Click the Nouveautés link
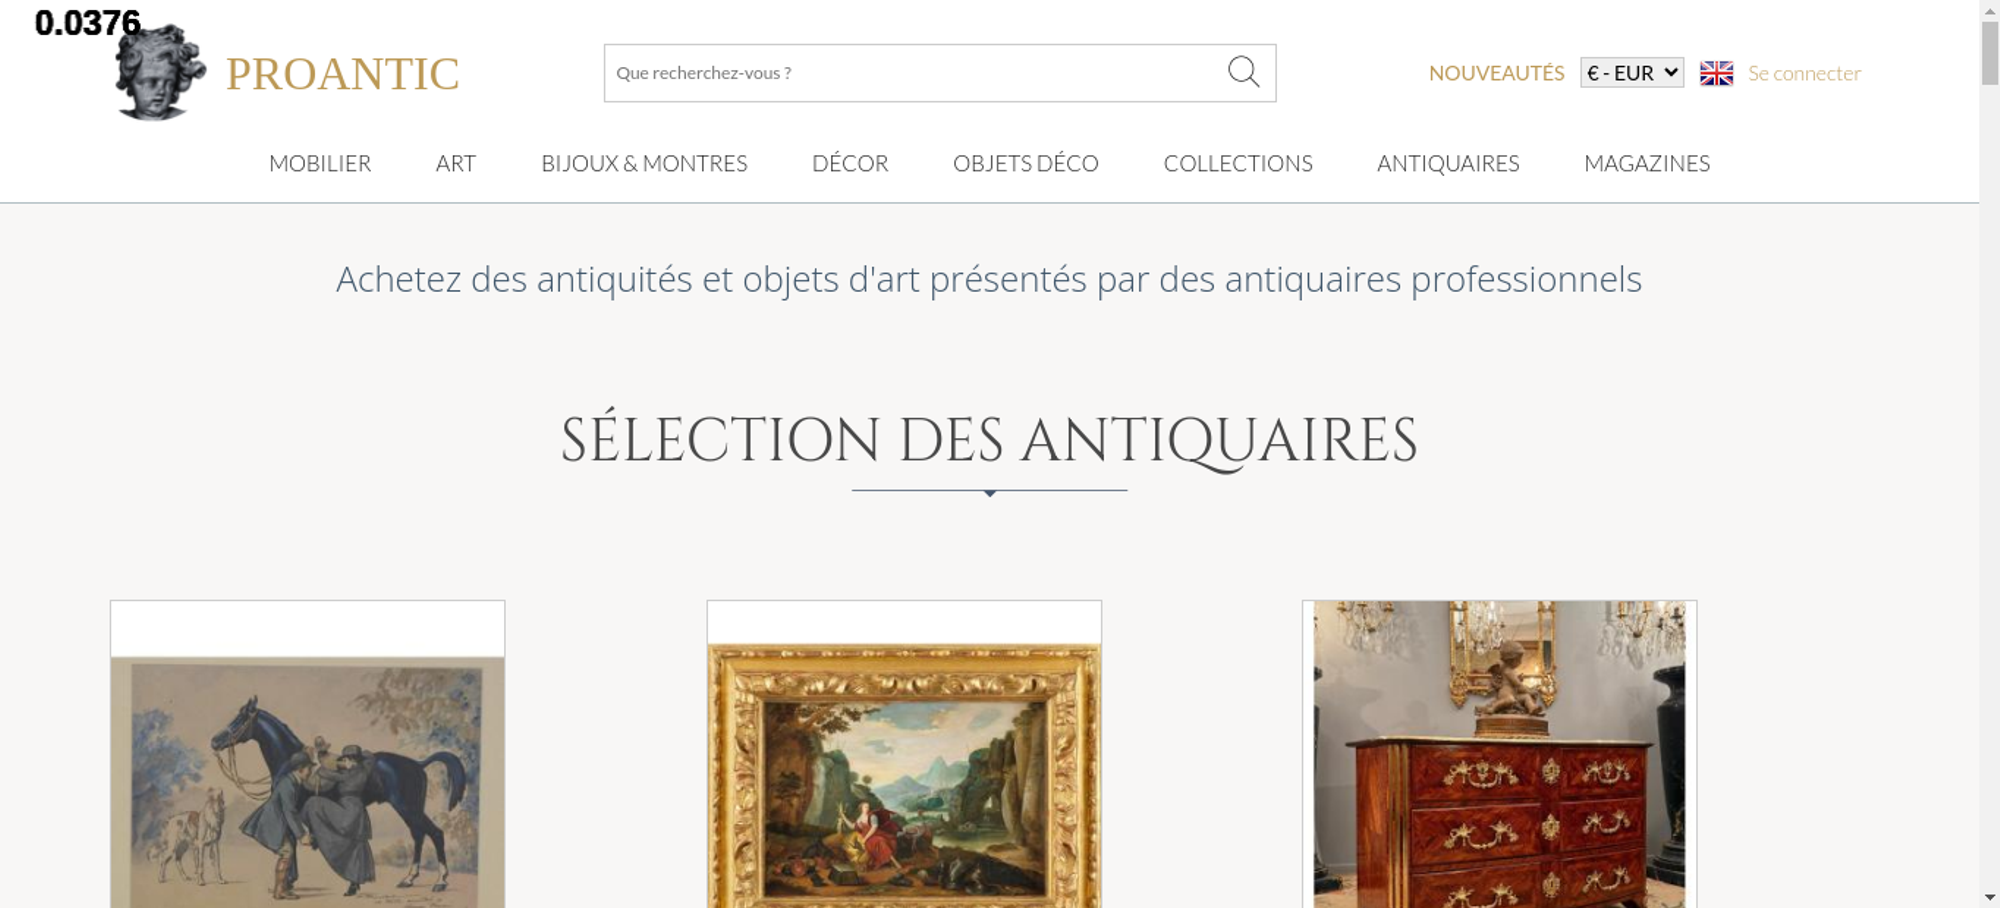This screenshot has height=908, width=2000. click(x=1496, y=73)
